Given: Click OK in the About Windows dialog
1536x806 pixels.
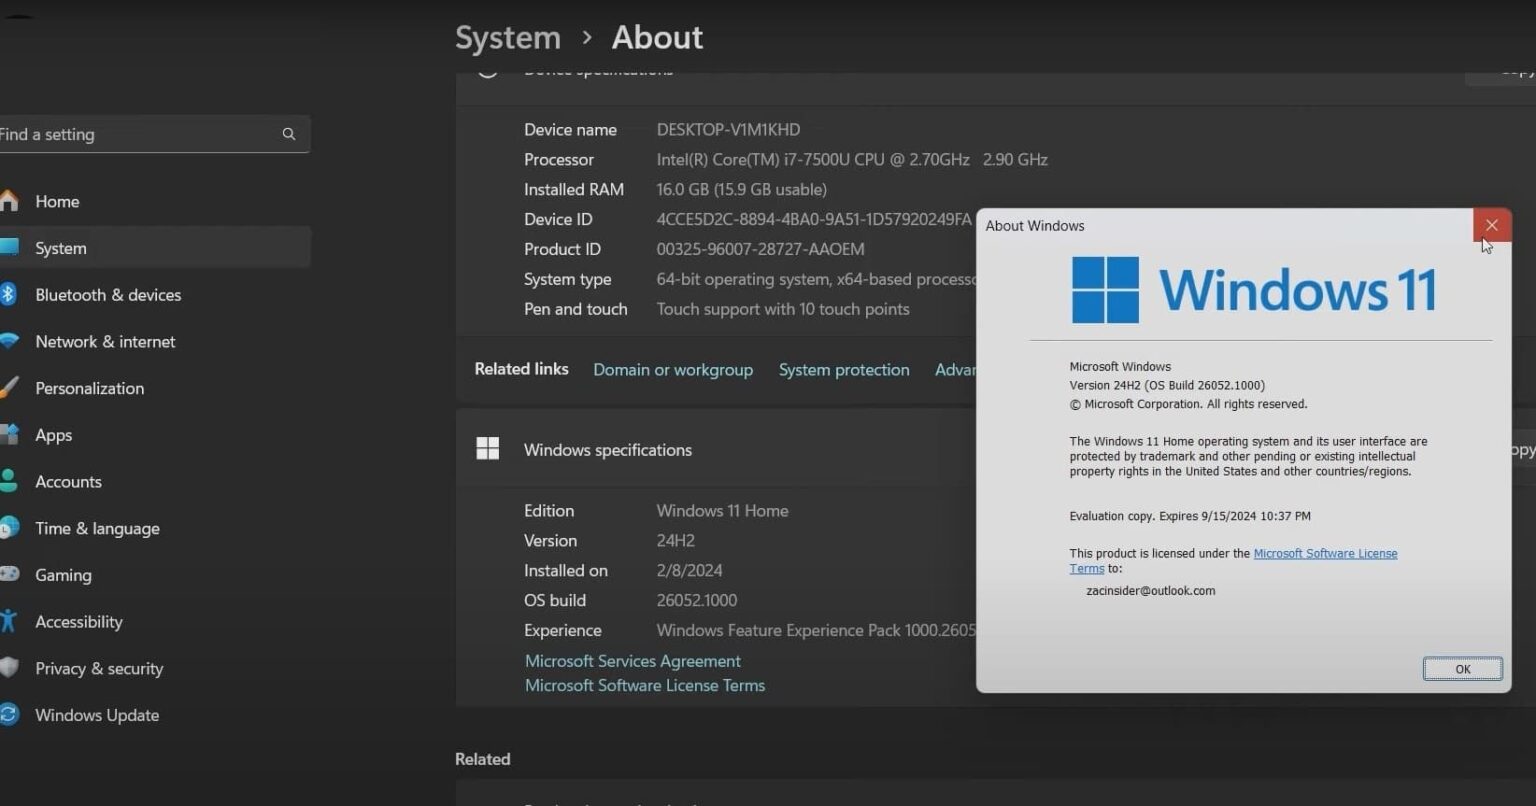Looking at the screenshot, I should click(x=1462, y=668).
